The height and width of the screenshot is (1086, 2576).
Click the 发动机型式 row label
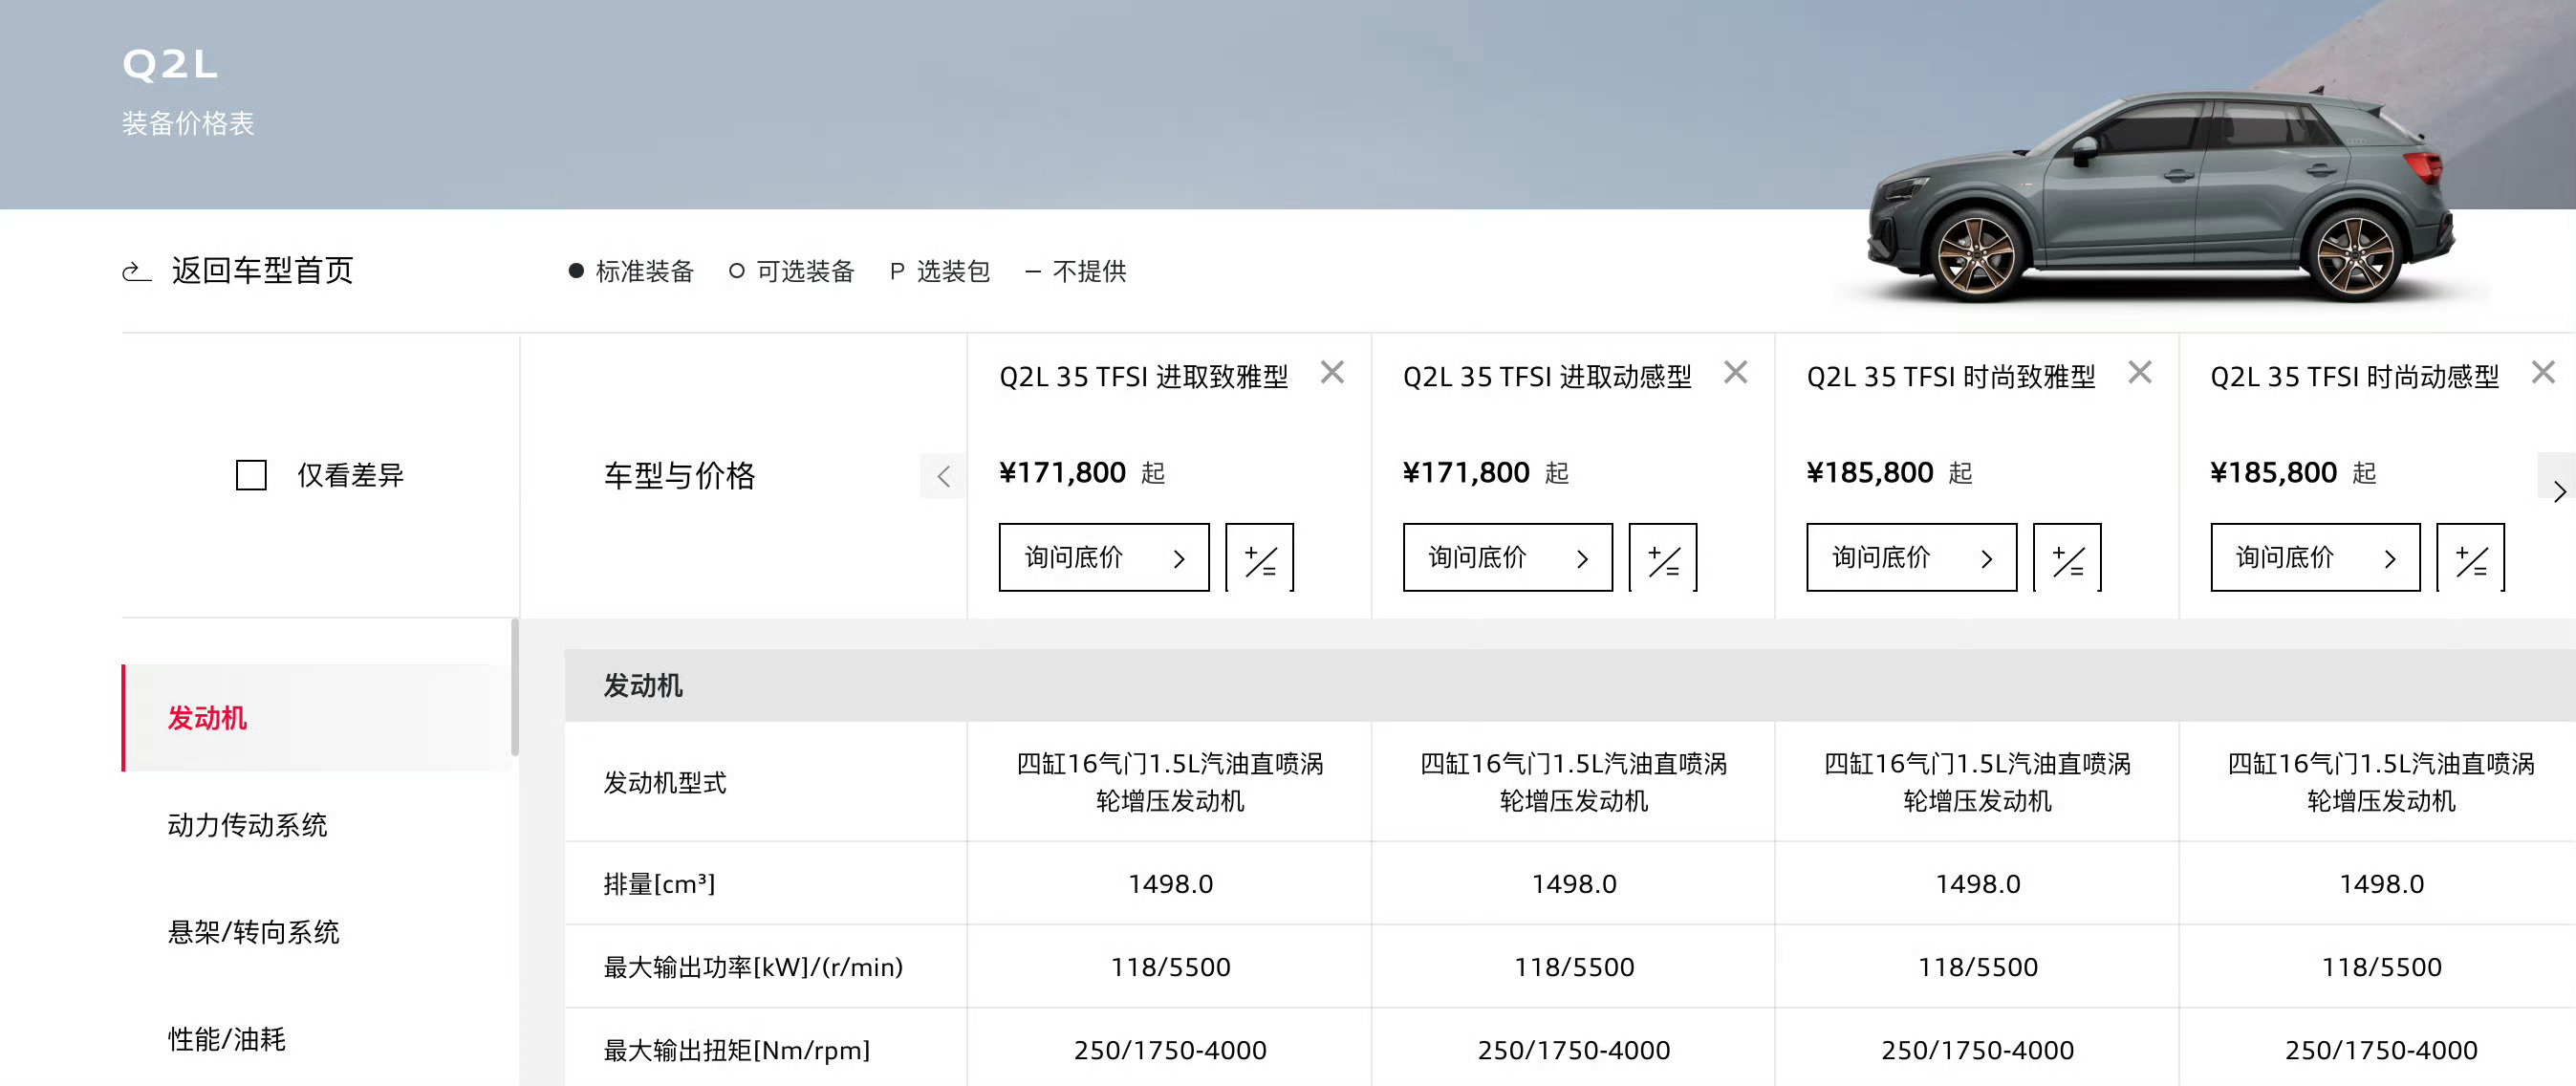(665, 783)
